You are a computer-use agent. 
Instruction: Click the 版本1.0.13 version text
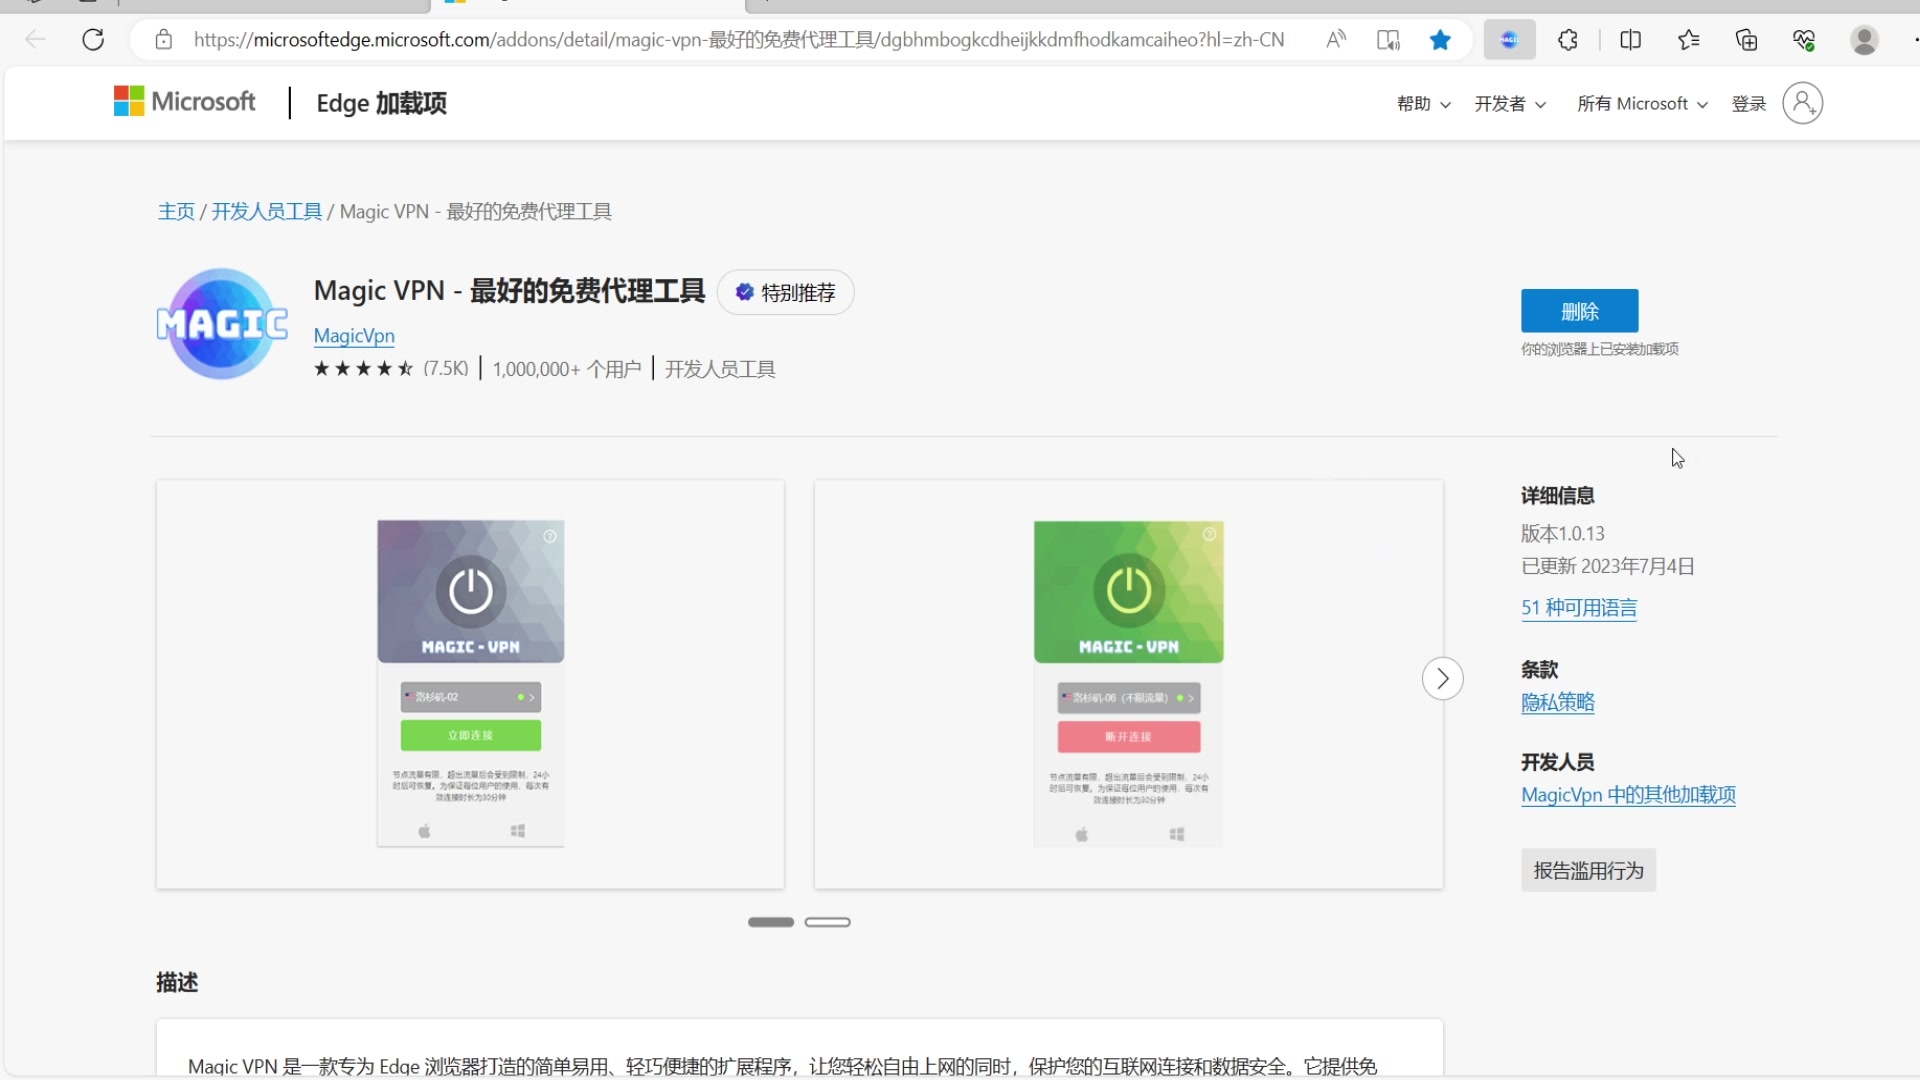[1563, 534]
